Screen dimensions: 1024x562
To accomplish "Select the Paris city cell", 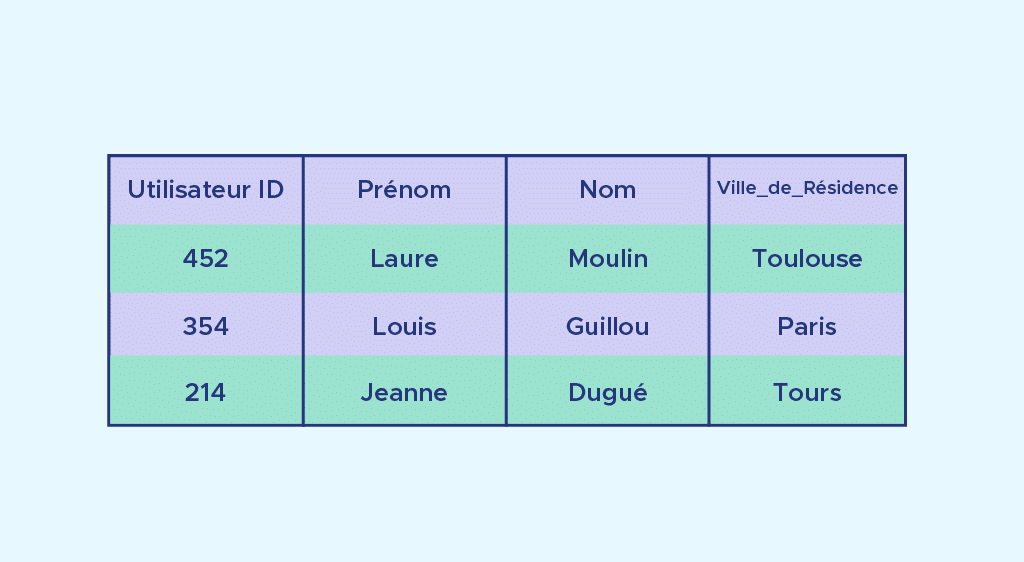I will click(x=807, y=327).
